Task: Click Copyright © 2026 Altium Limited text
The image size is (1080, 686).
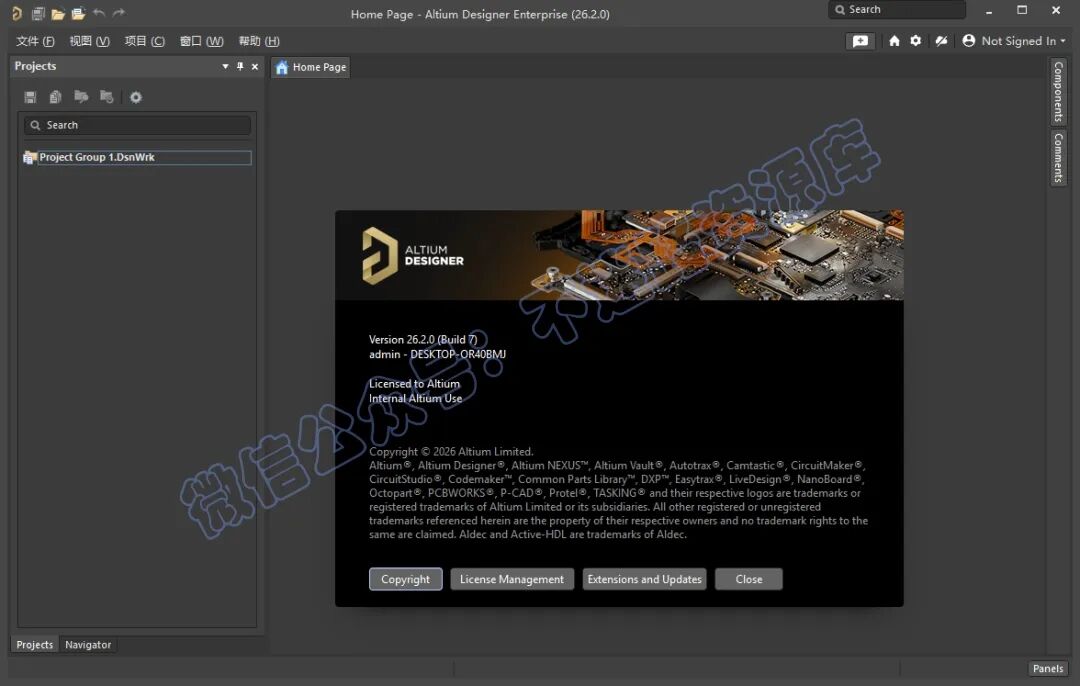Action: 451,452
